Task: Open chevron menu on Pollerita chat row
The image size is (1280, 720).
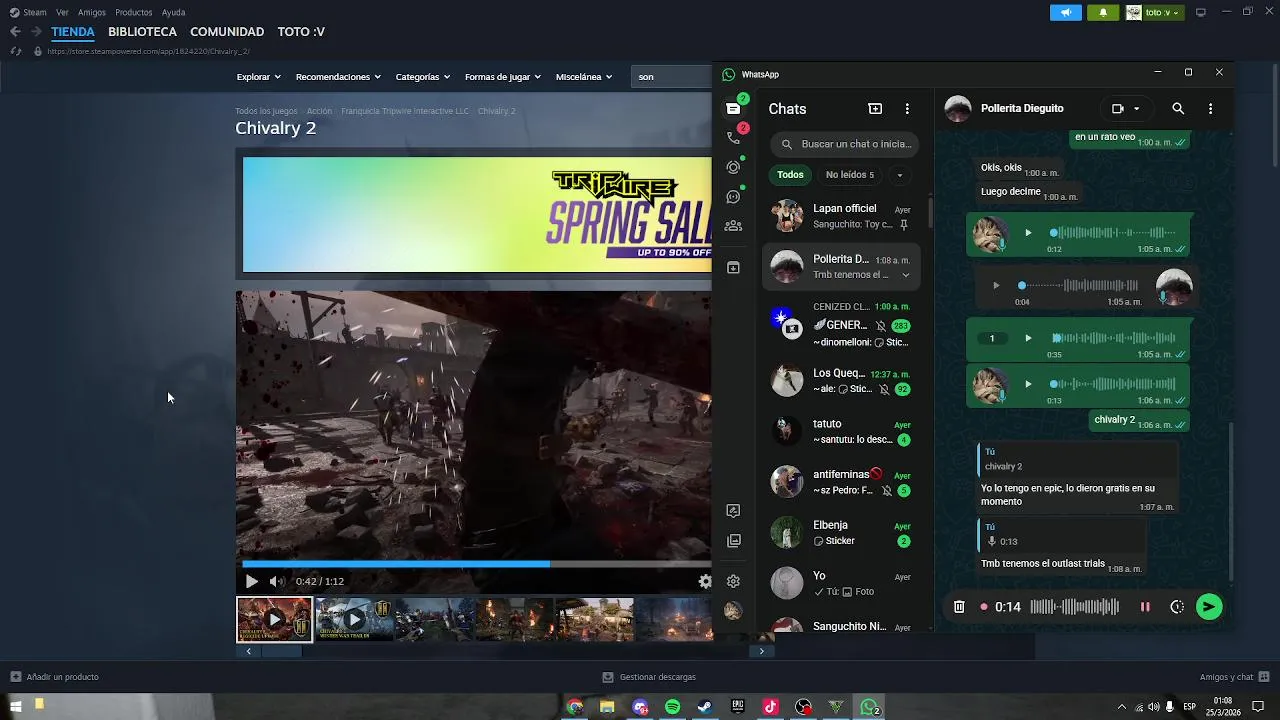Action: point(906,275)
